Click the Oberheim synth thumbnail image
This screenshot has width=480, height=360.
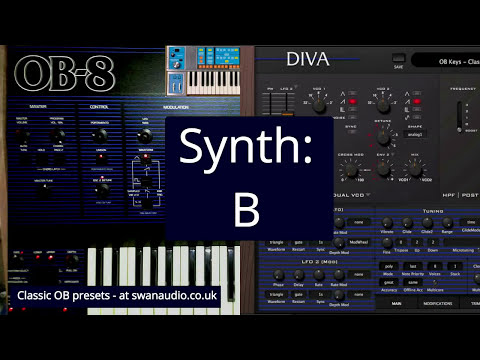click(203, 71)
